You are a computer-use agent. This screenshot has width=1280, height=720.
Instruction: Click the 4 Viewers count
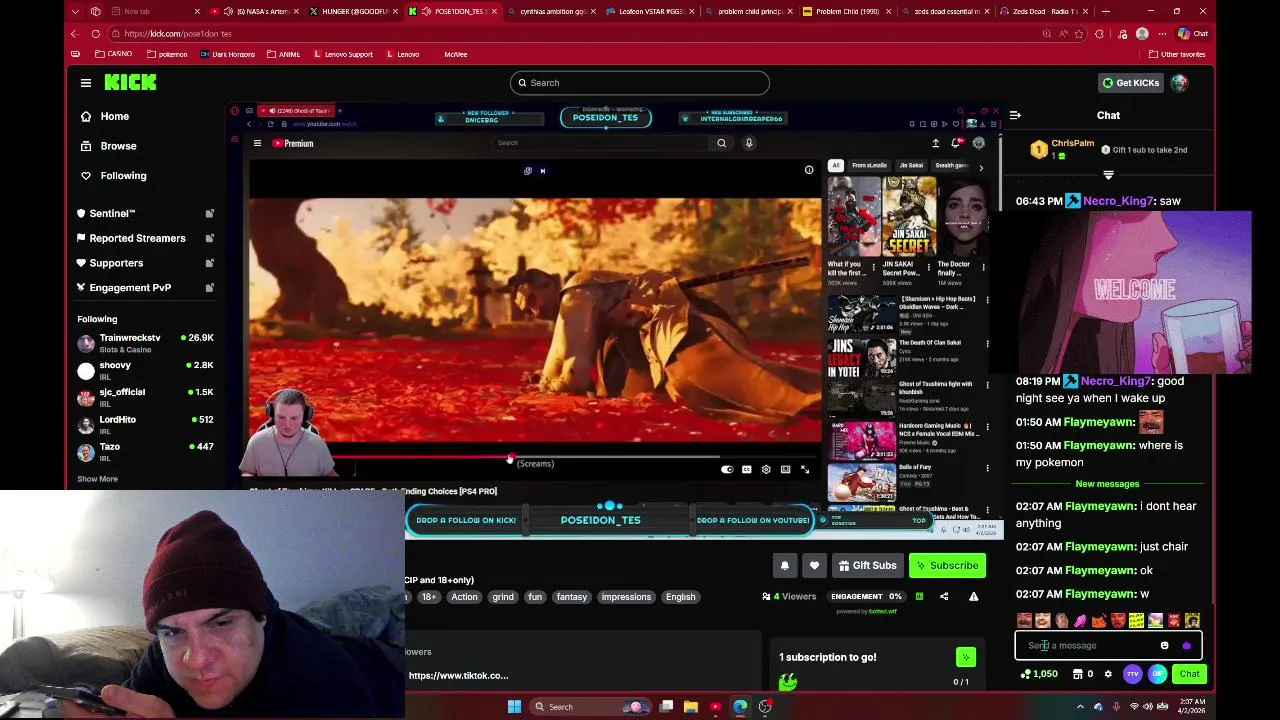click(789, 597)
